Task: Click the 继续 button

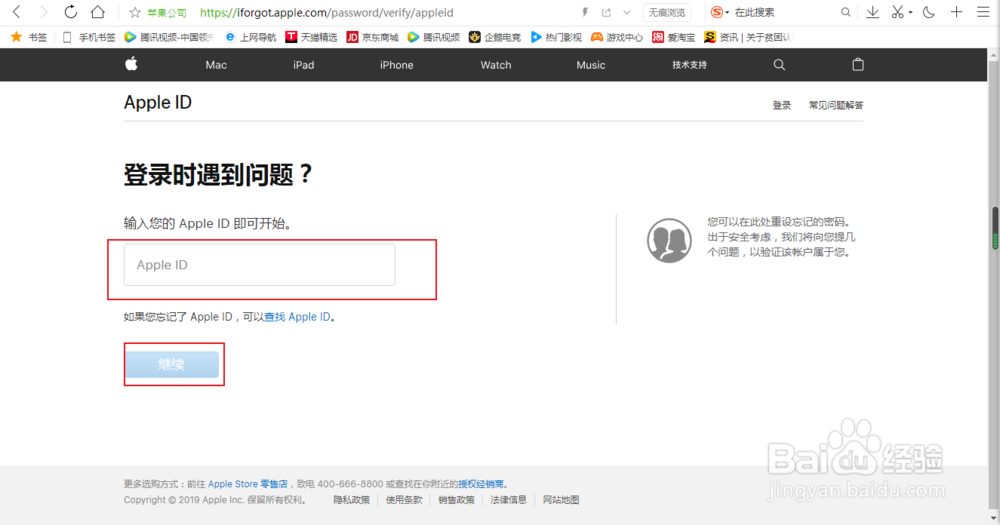Action: tap(172, 364)
